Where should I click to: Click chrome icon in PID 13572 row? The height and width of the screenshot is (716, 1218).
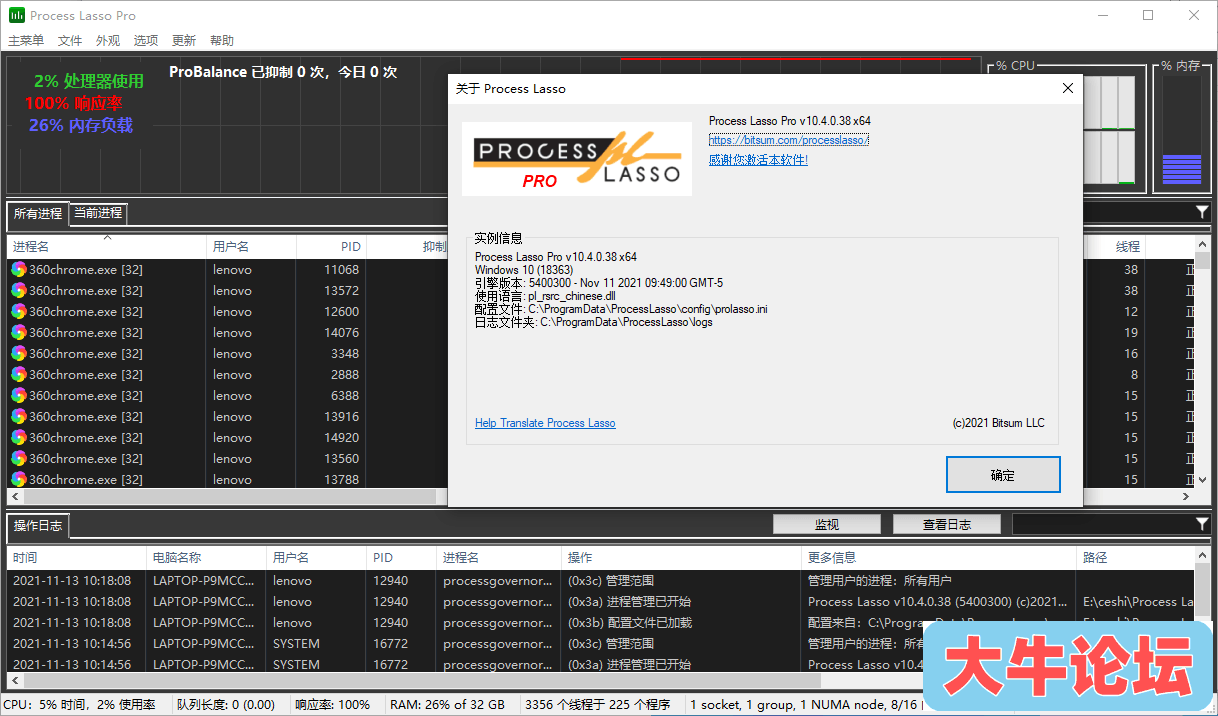(19, 291)
